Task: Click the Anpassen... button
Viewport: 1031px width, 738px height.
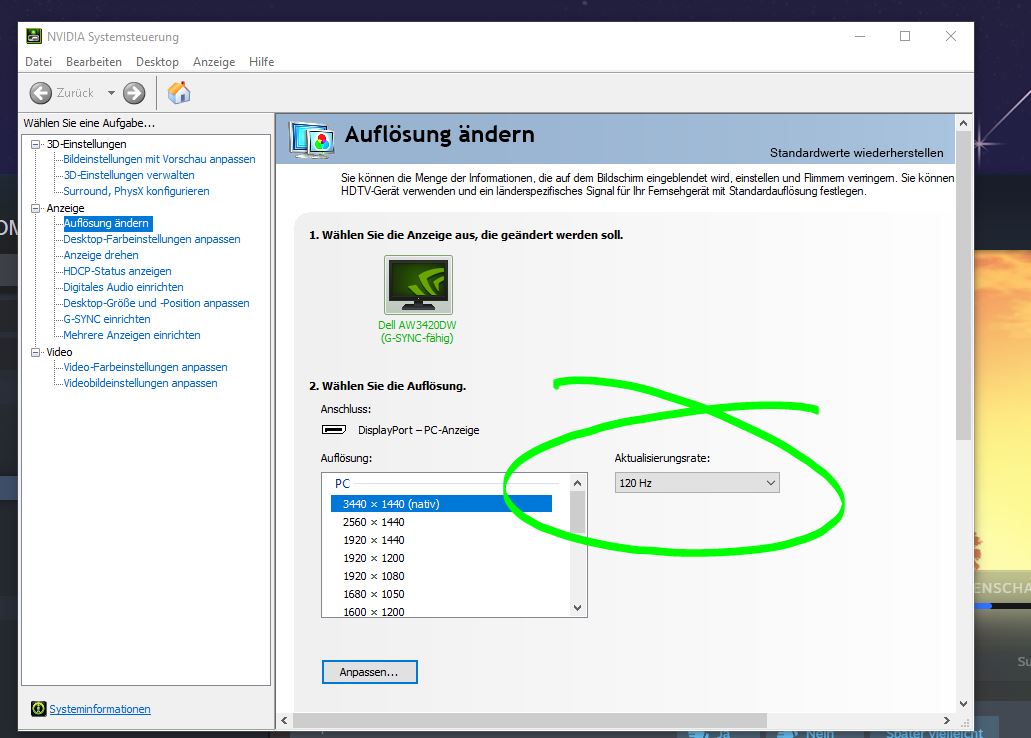Action: click(370, 672)
